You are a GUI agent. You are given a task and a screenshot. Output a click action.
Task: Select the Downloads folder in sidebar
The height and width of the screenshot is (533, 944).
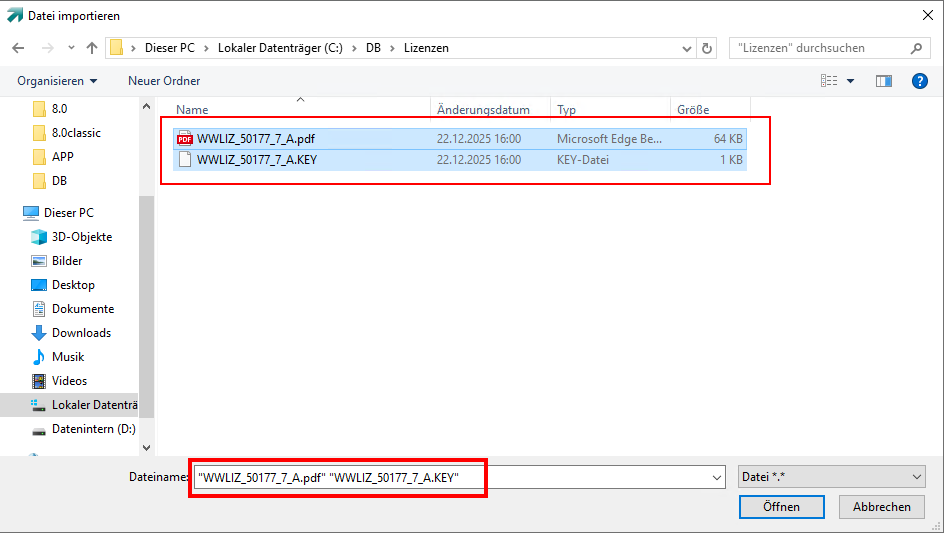[81, 333]
